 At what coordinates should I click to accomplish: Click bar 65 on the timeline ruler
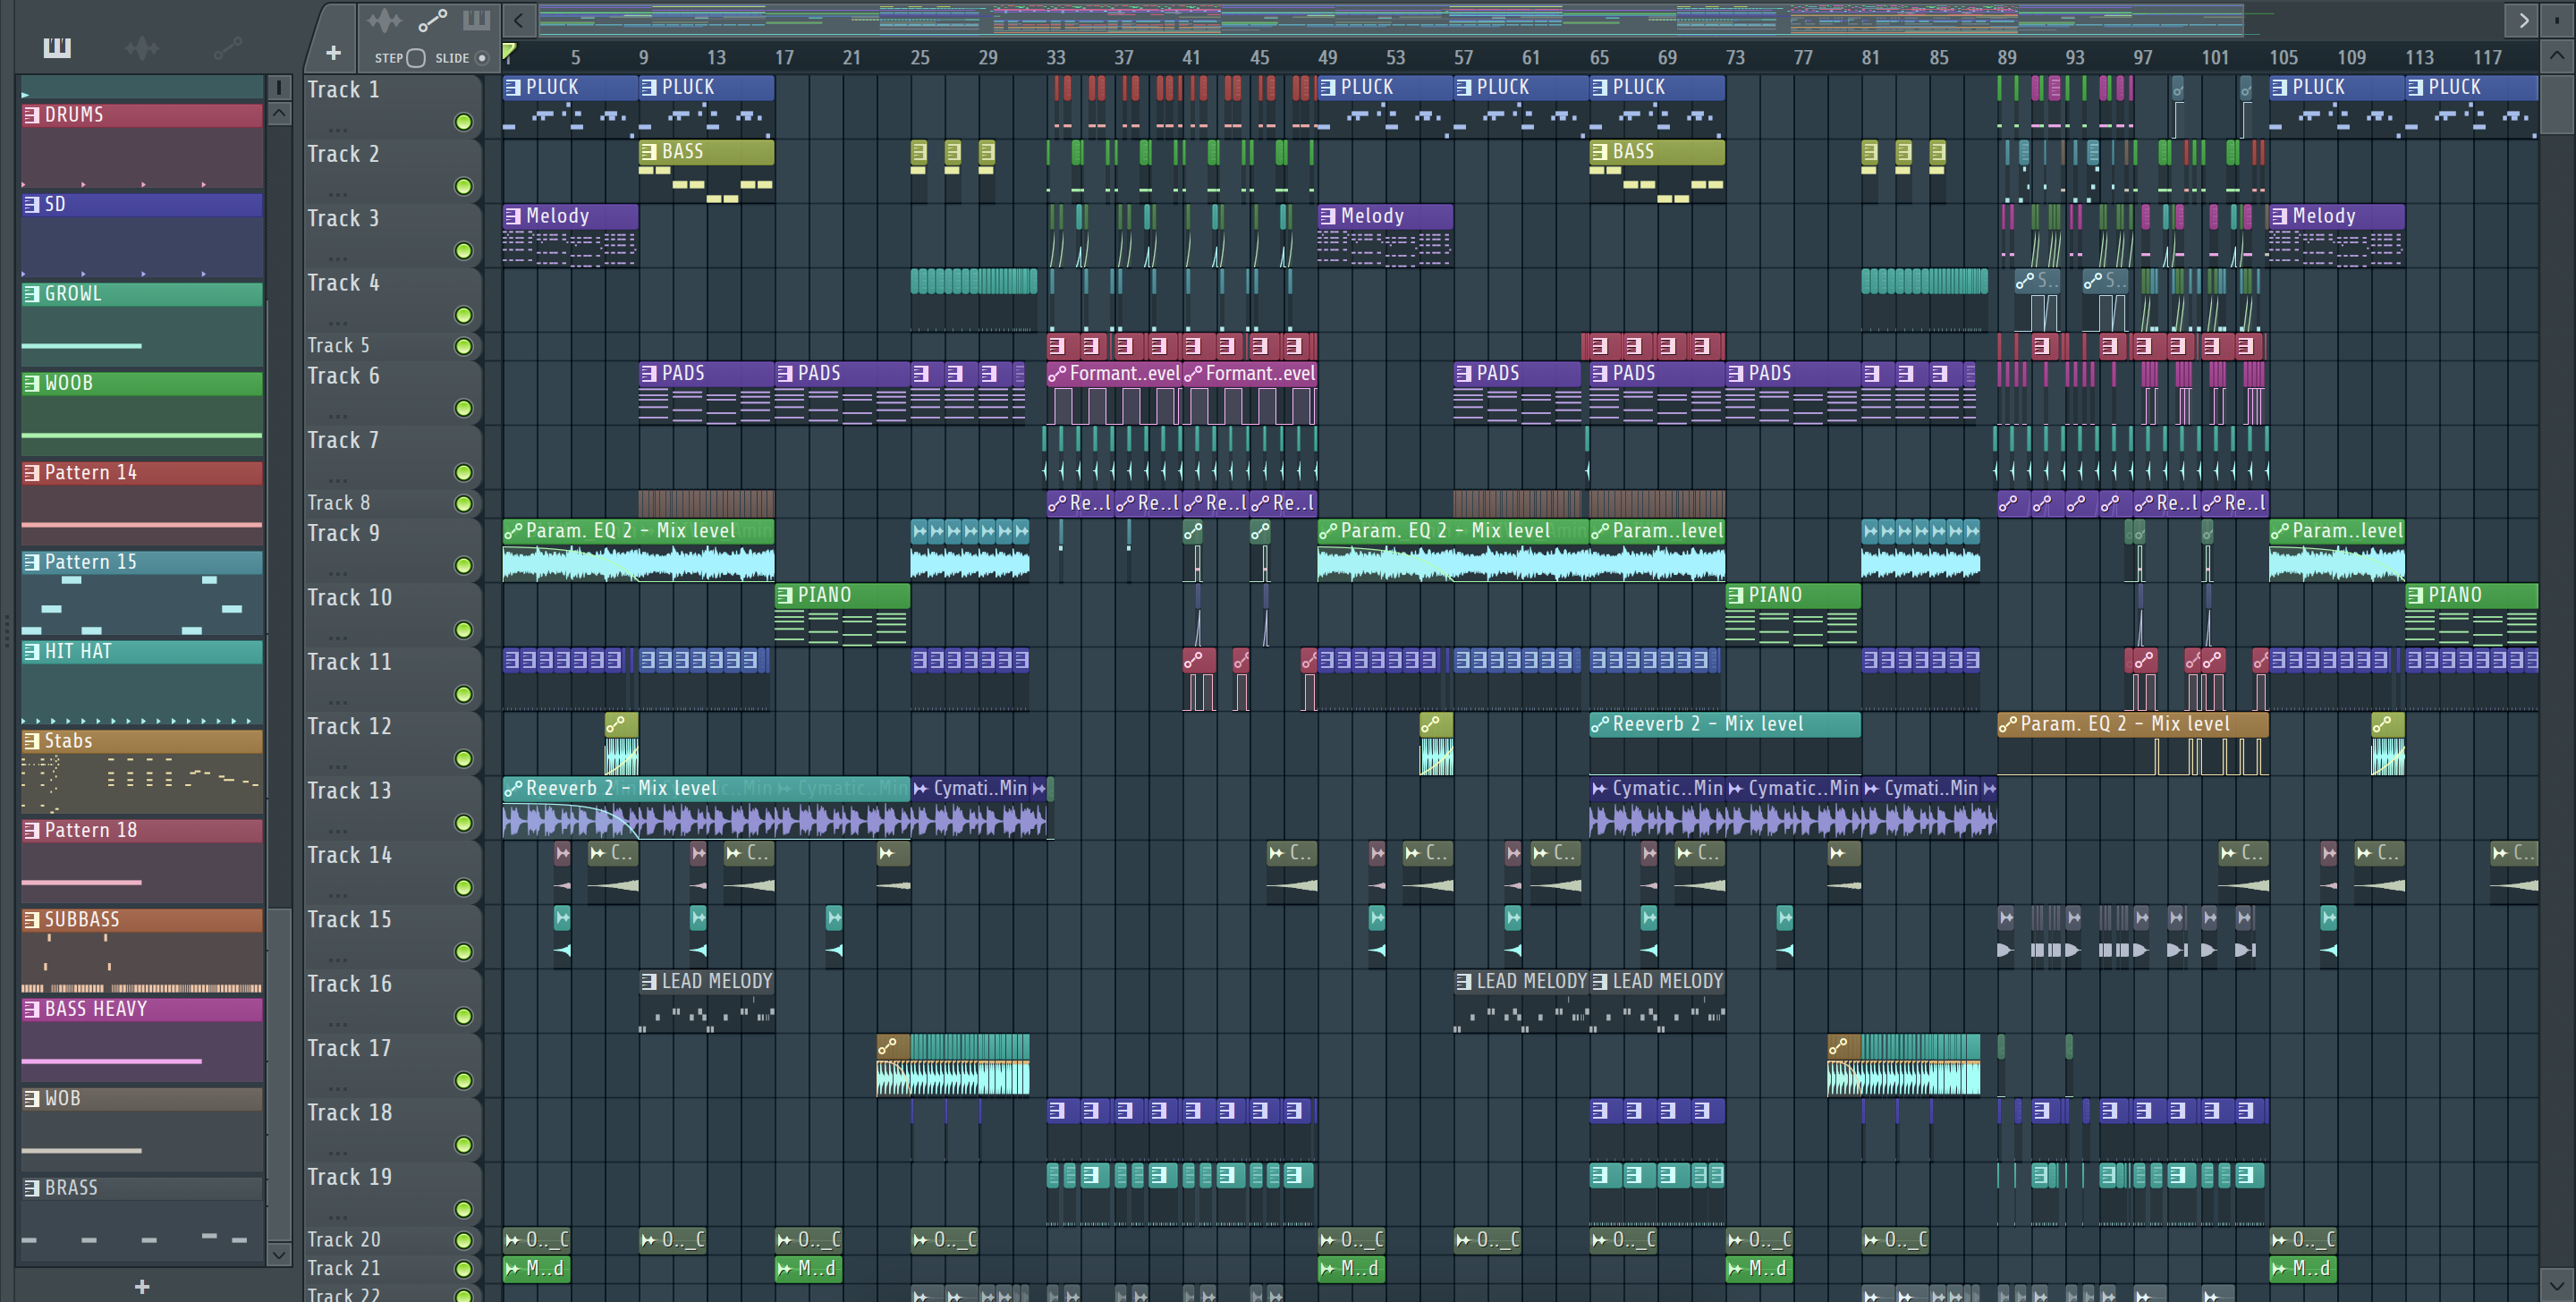click(1599, 58)
